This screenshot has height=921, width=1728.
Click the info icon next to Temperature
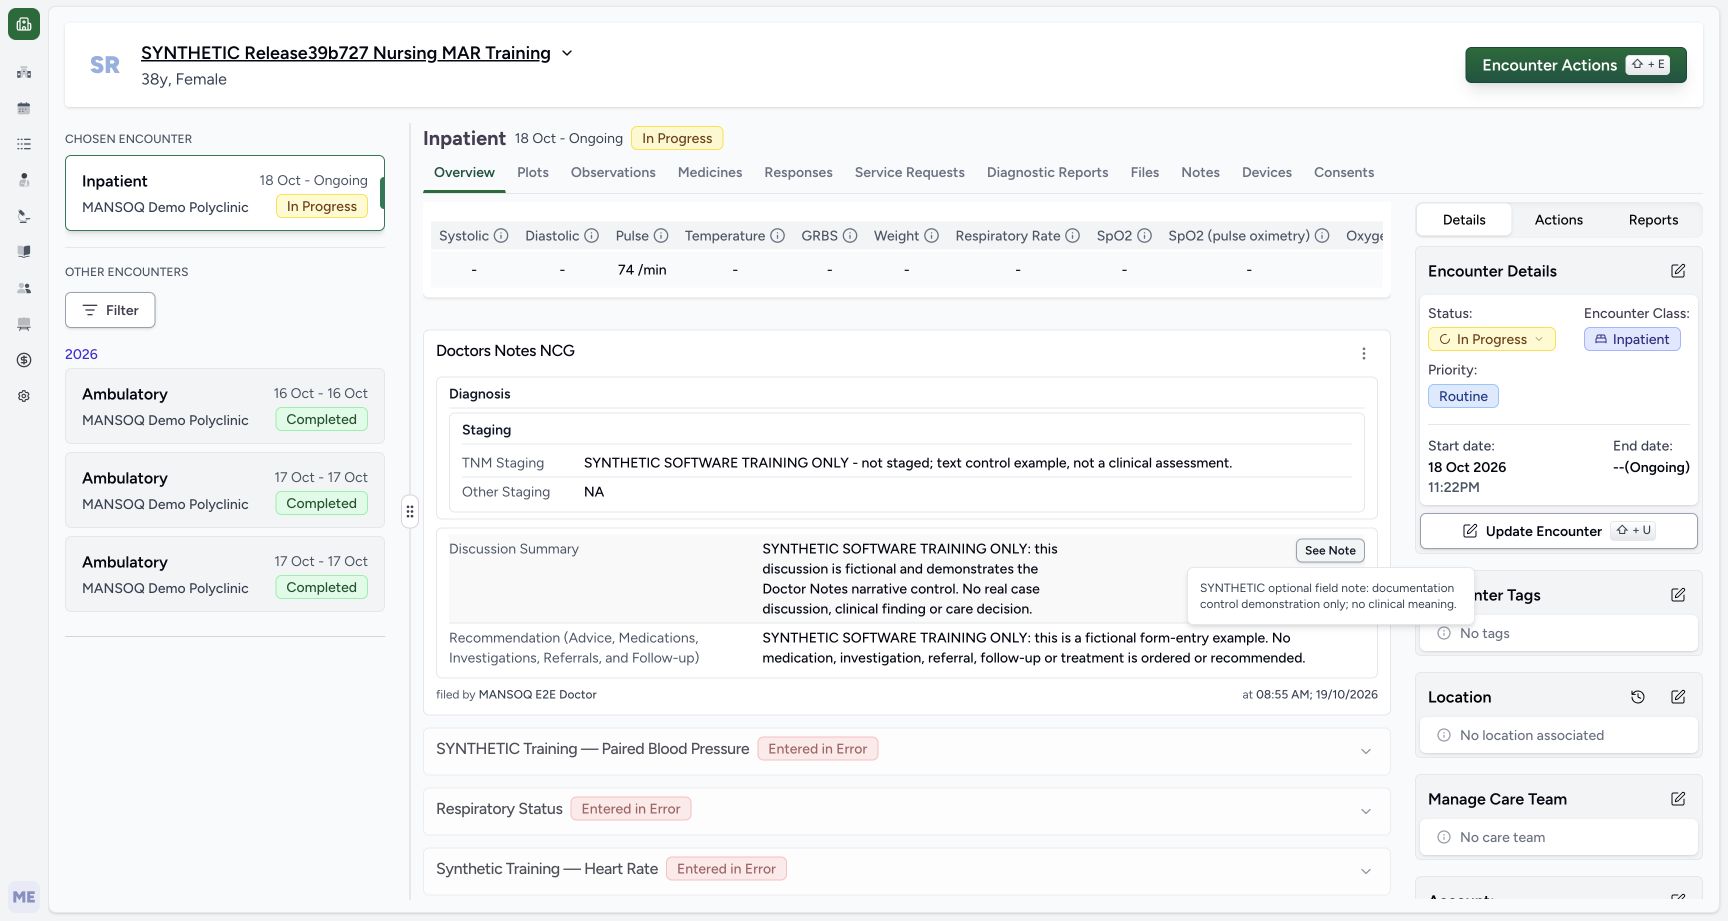[777, 236]
